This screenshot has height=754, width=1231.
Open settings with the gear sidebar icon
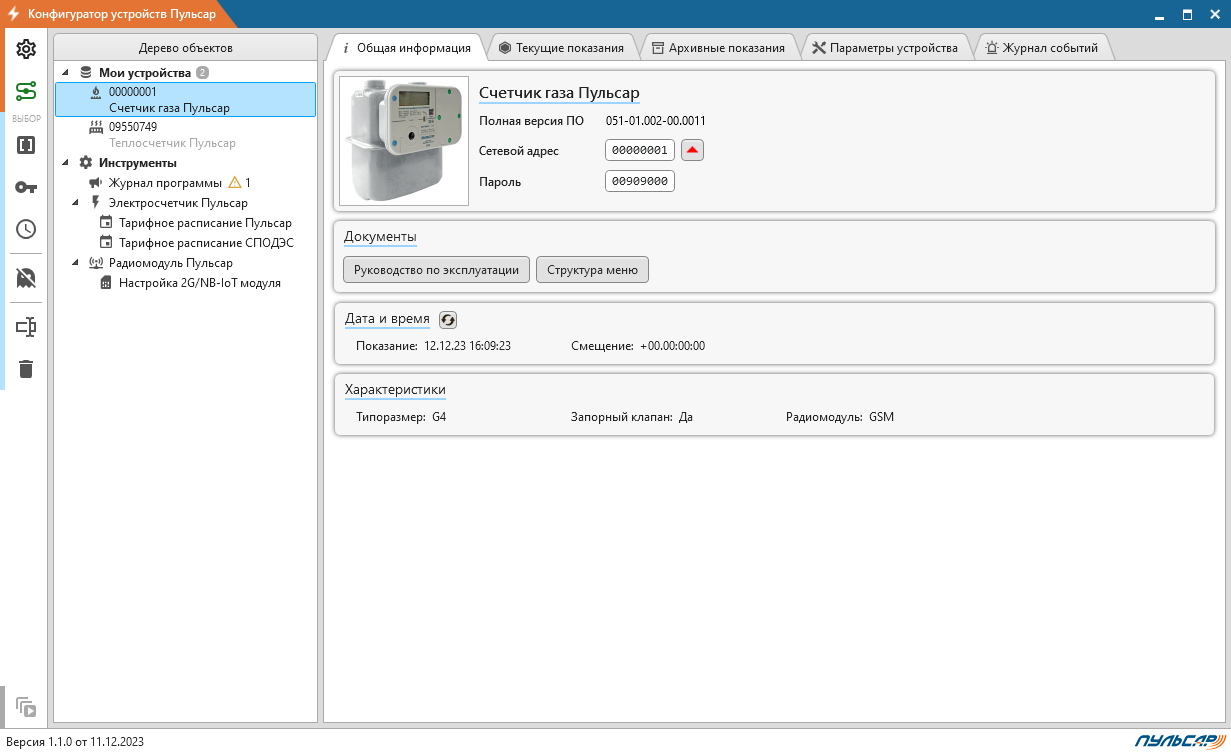(26, 49)
